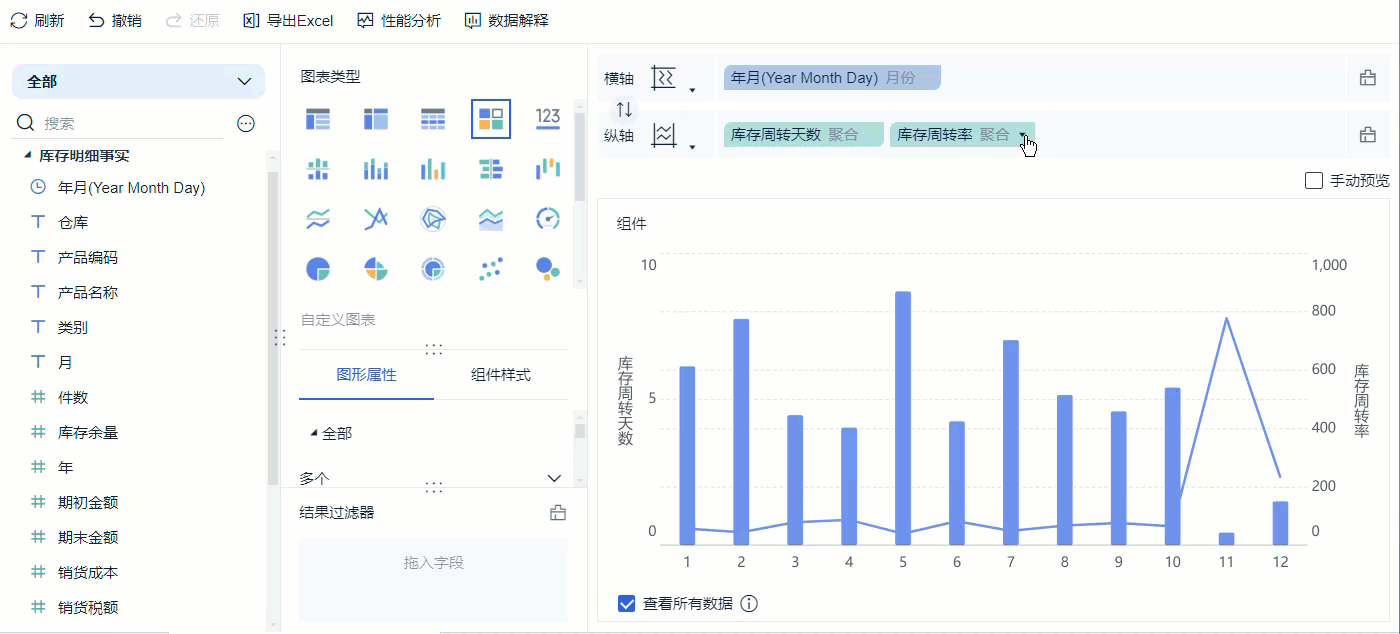Clear the 结果过滤器 with eraser icon
The width and height of the screenshot is (1400, 634).
tap(558, 513)
